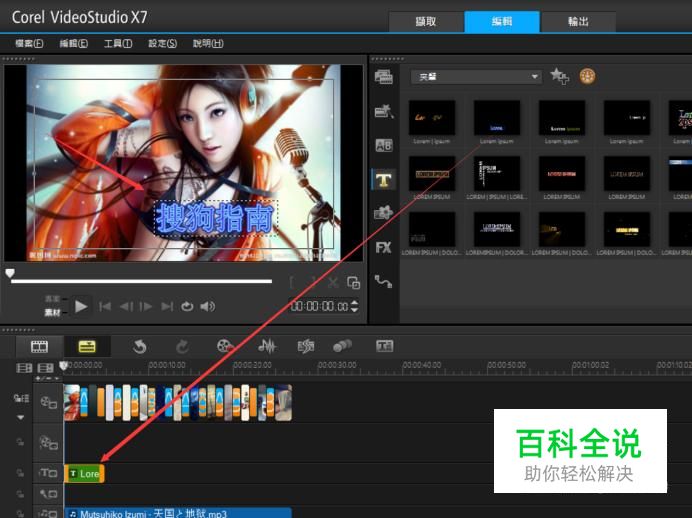Viewport: 692px width, 518px height.
Task: Open the 工具(T) menu
Action: 118,43
